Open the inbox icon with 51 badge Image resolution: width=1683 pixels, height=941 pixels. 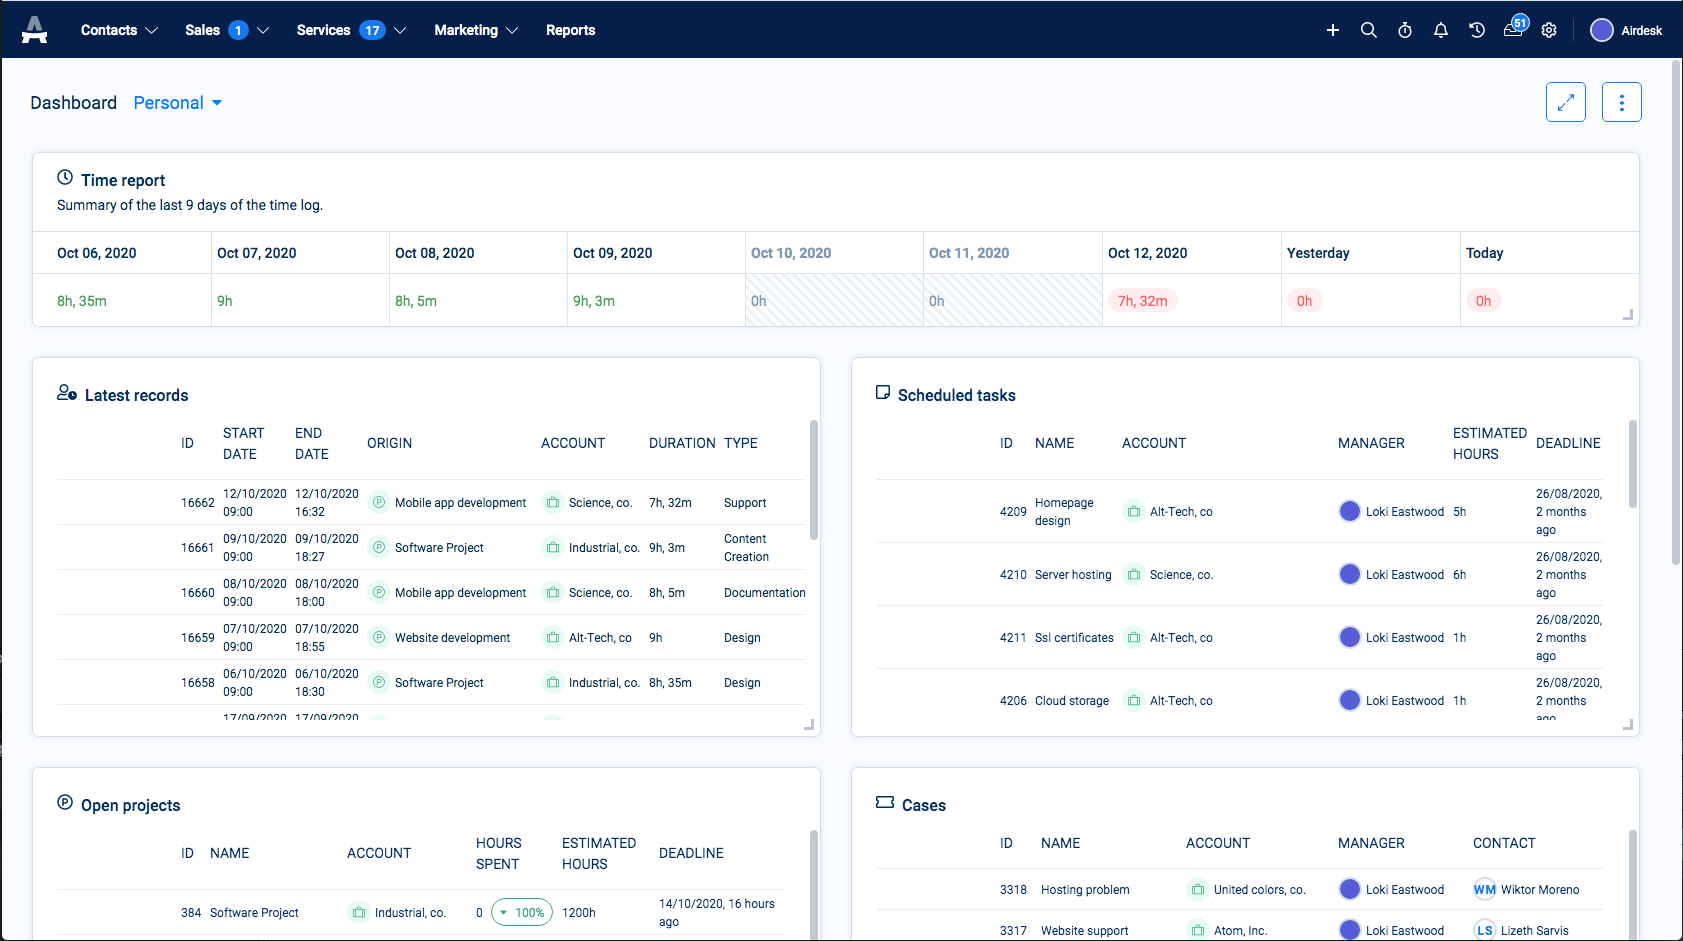1513,29
